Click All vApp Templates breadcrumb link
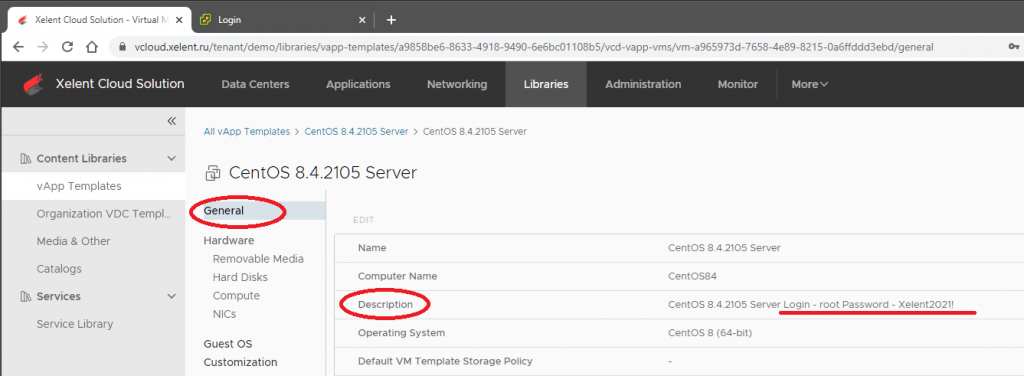The height and width of the screenshot is (376, 1024). 247,131
